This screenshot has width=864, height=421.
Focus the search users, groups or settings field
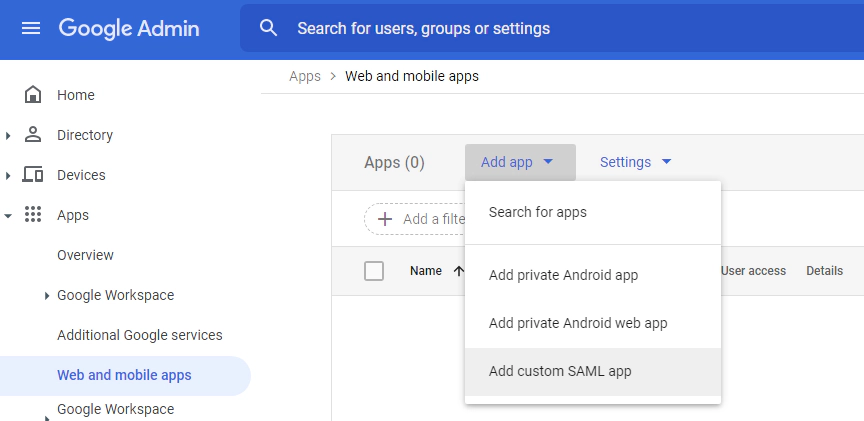pyautogui.click(x=551, y=28)
